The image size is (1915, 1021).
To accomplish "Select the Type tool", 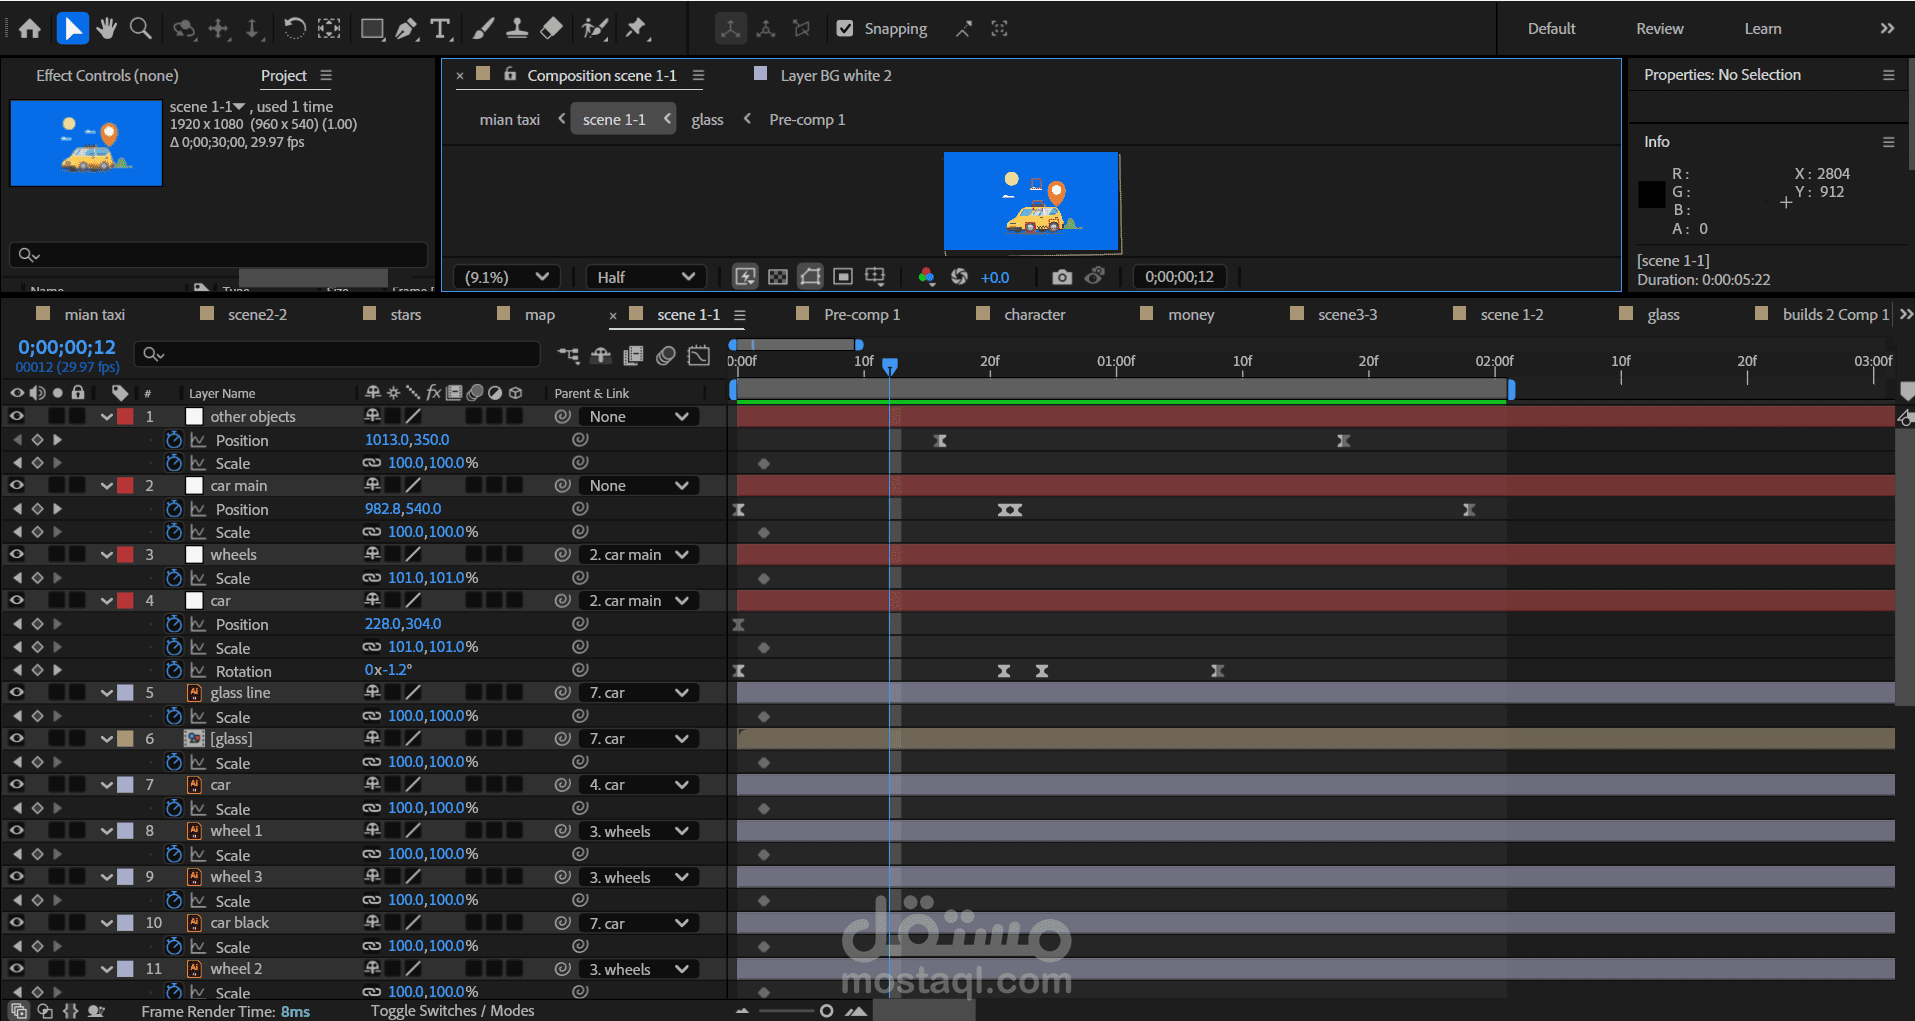I will click(x=440, y=29).
